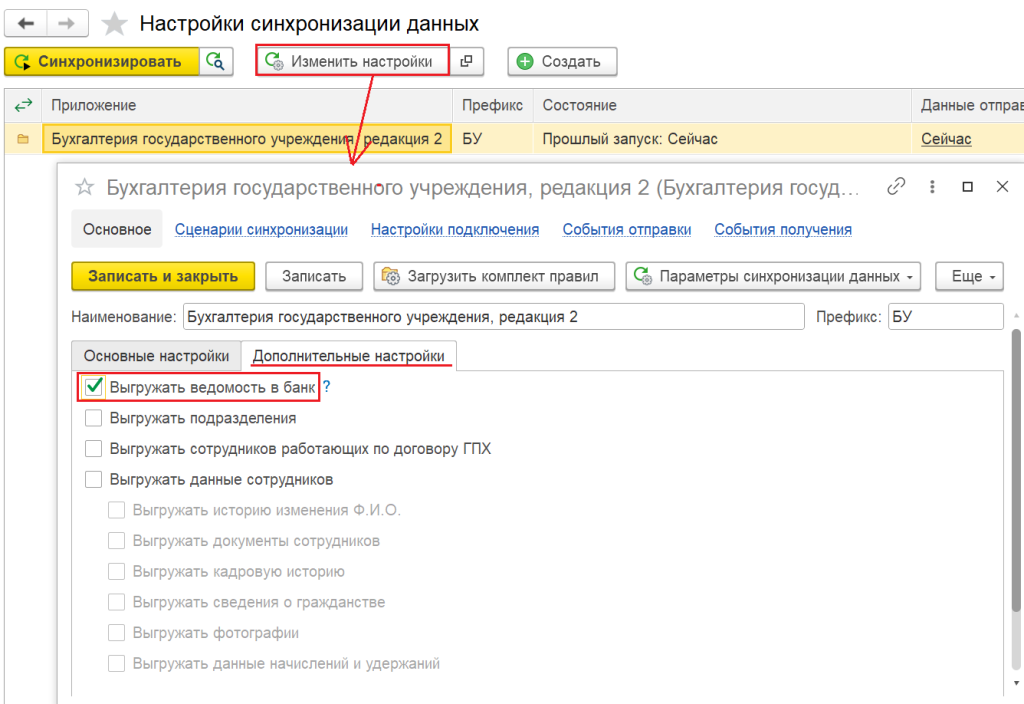Check Выгружать фотографии

(x=116, y=633)
